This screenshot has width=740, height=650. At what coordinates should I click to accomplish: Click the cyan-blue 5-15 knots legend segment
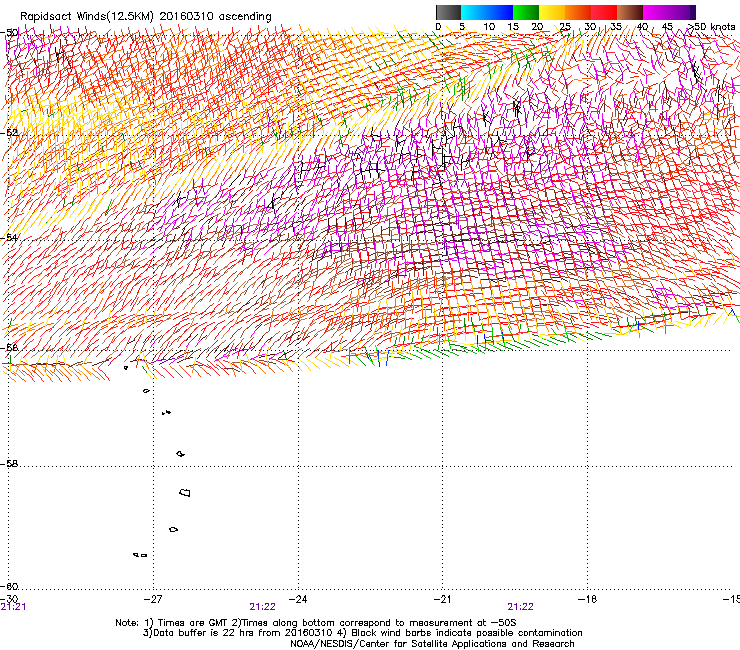point(487,12)
